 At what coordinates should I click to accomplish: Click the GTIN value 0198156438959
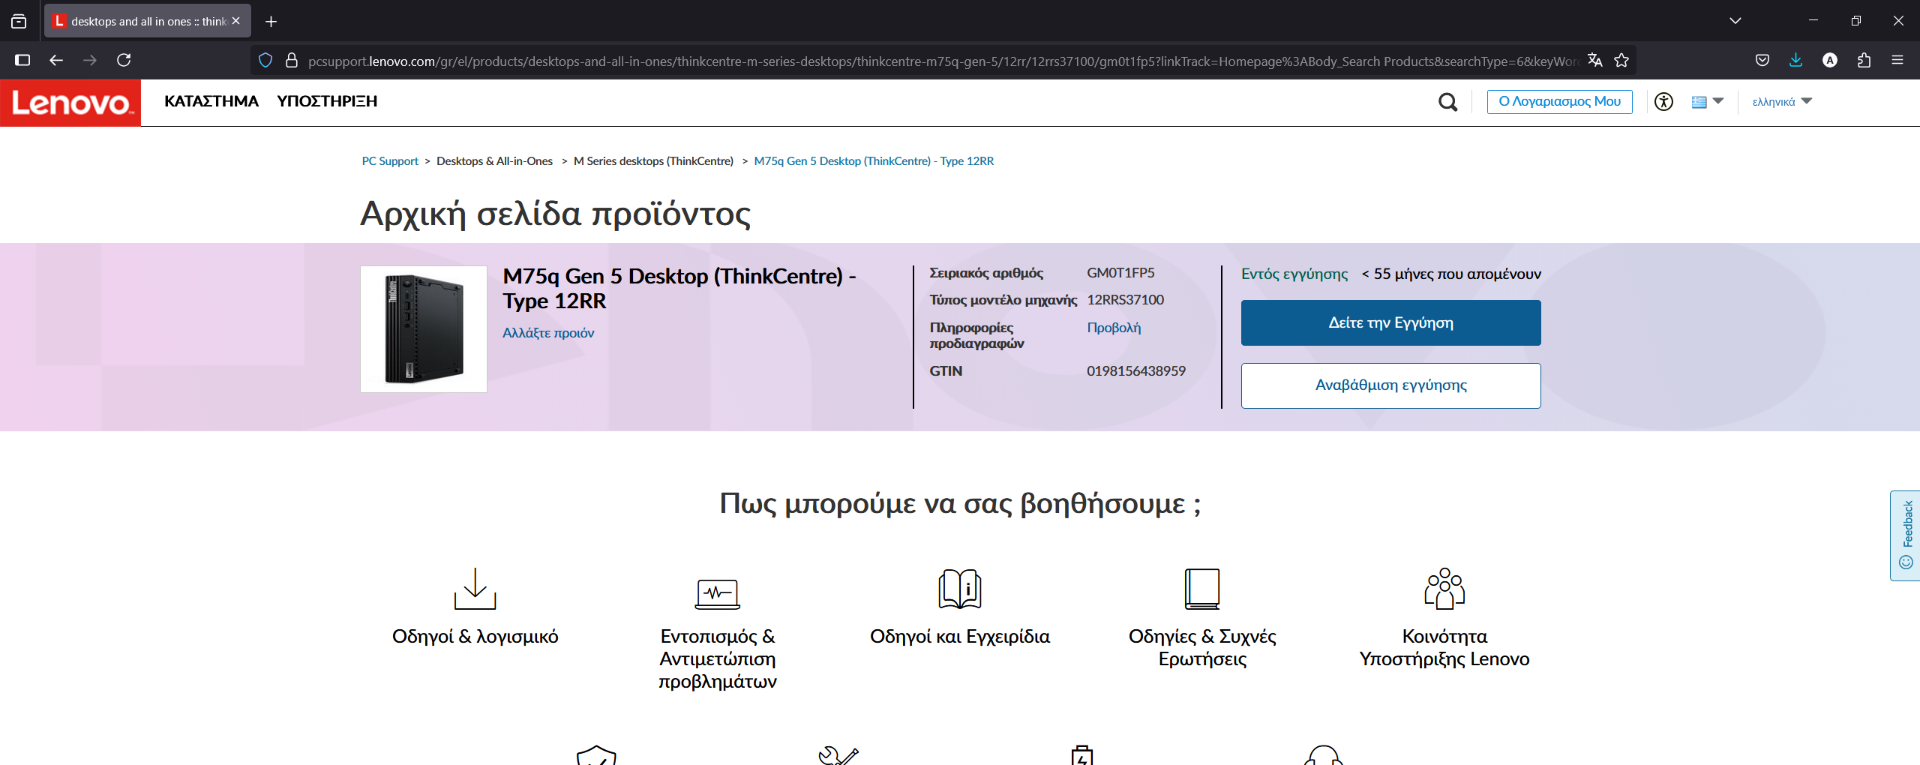pyautogui.click(x=1136, y=371)
